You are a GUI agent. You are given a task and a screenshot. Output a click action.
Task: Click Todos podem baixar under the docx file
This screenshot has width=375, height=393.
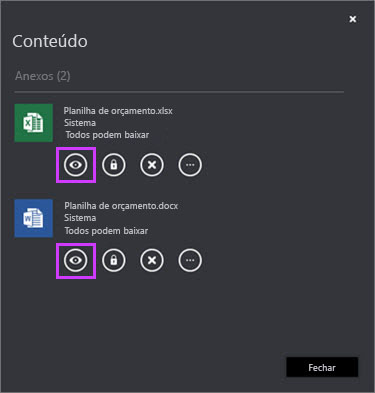[106, 231]
